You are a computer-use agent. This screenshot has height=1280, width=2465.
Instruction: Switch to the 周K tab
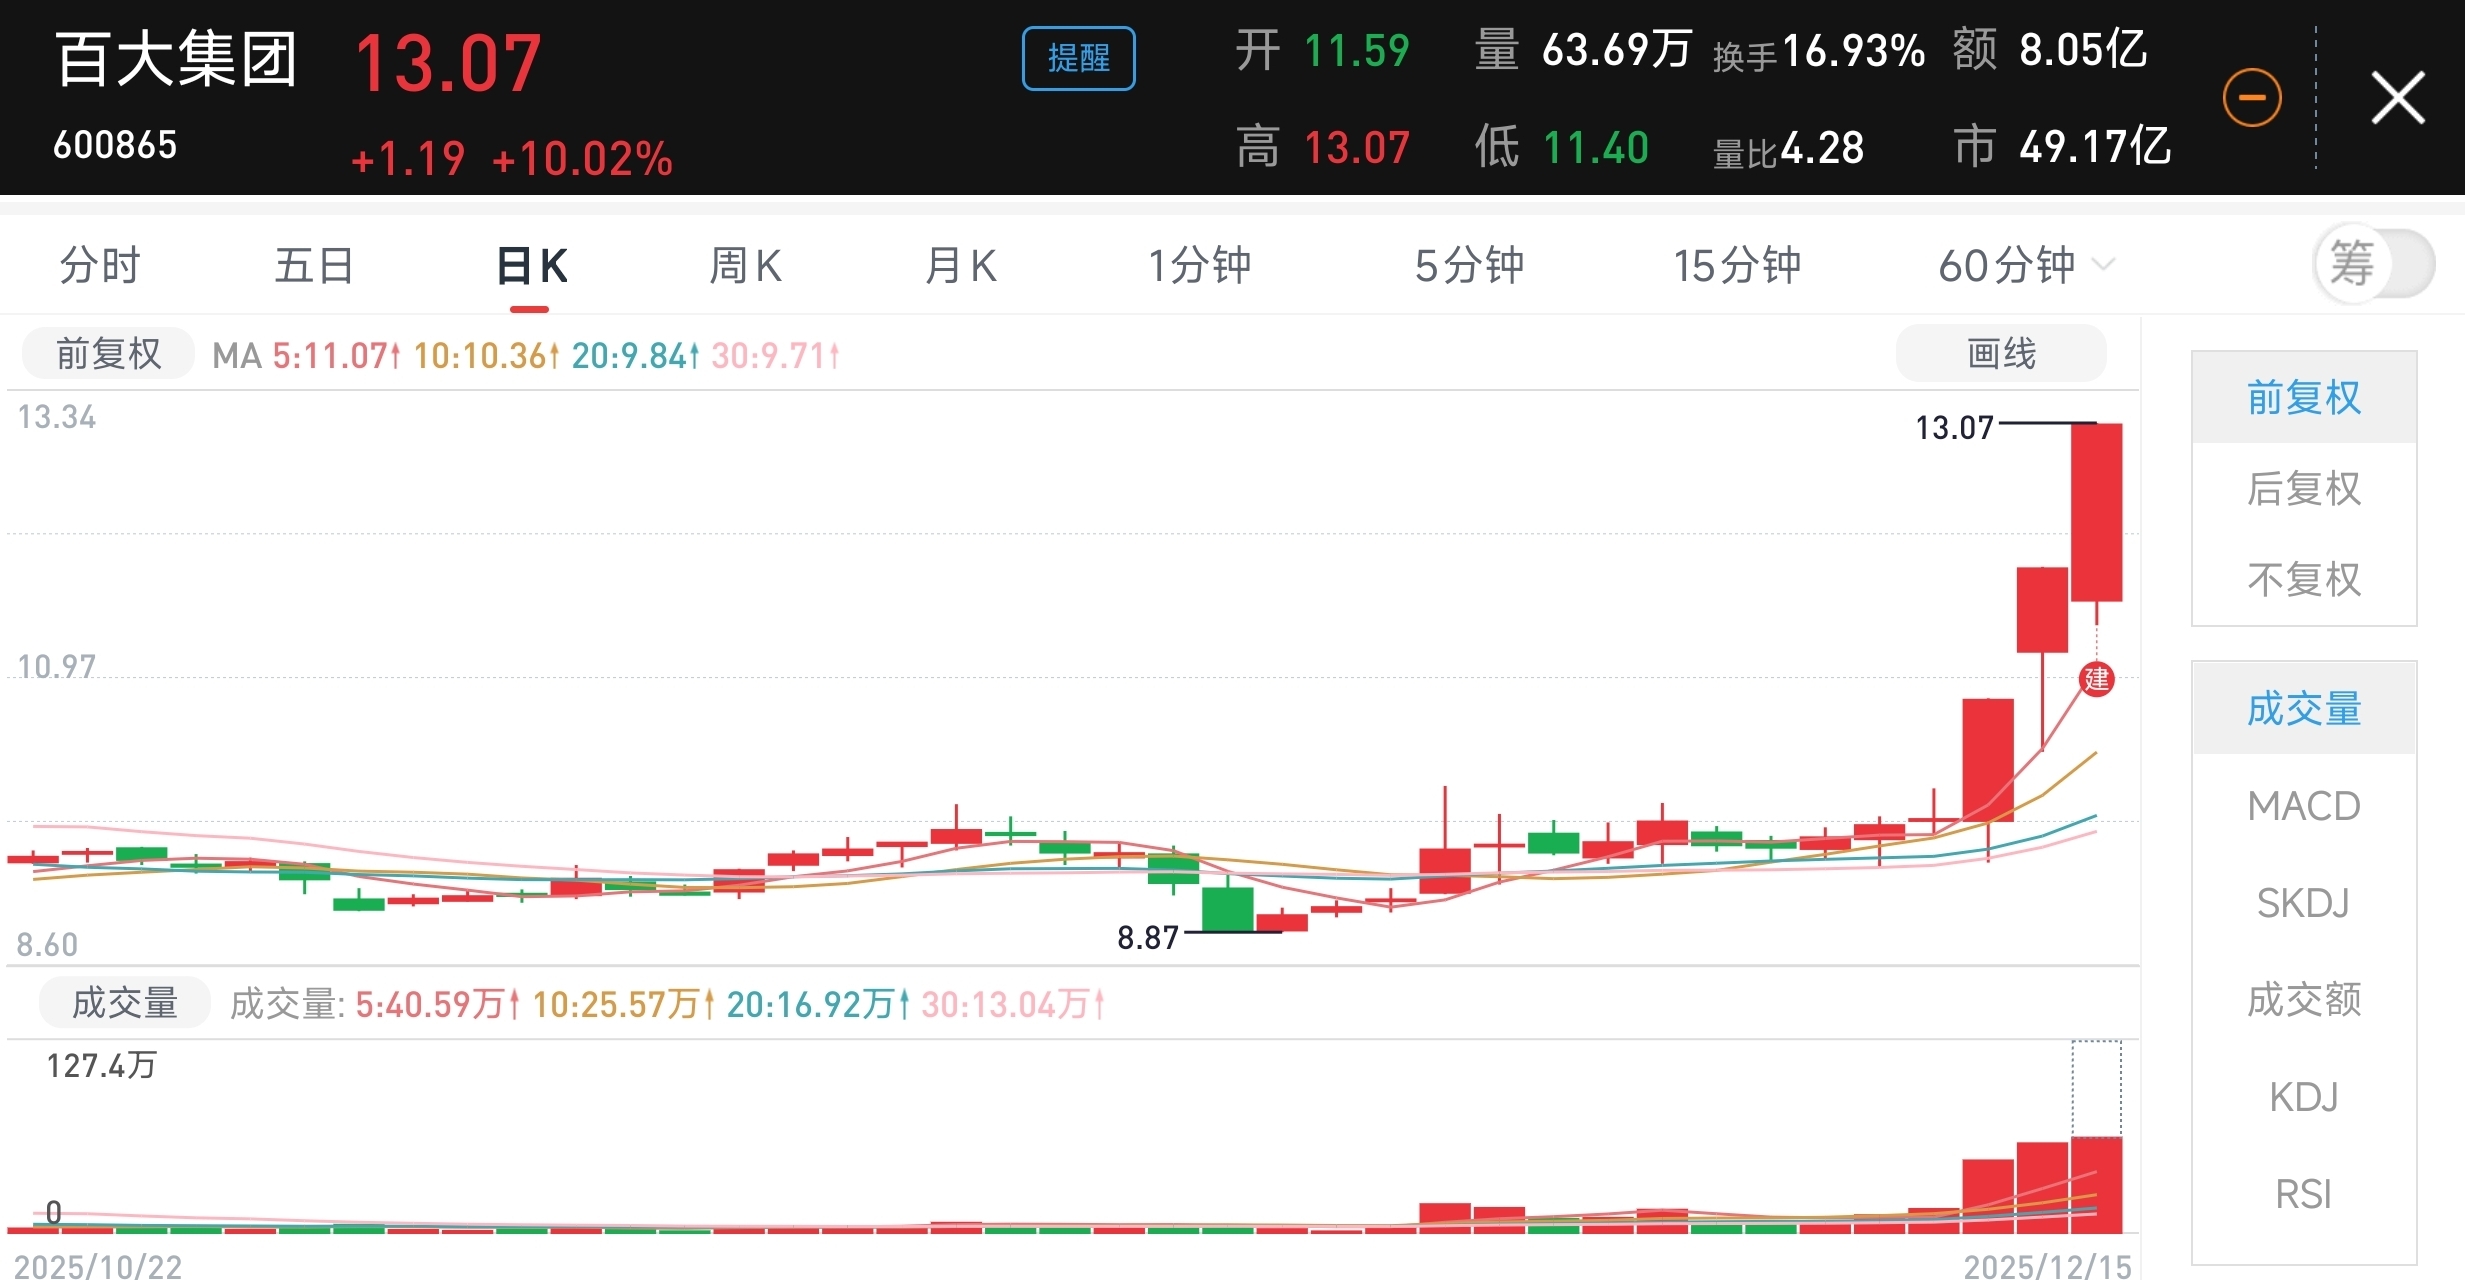(745, 266)
